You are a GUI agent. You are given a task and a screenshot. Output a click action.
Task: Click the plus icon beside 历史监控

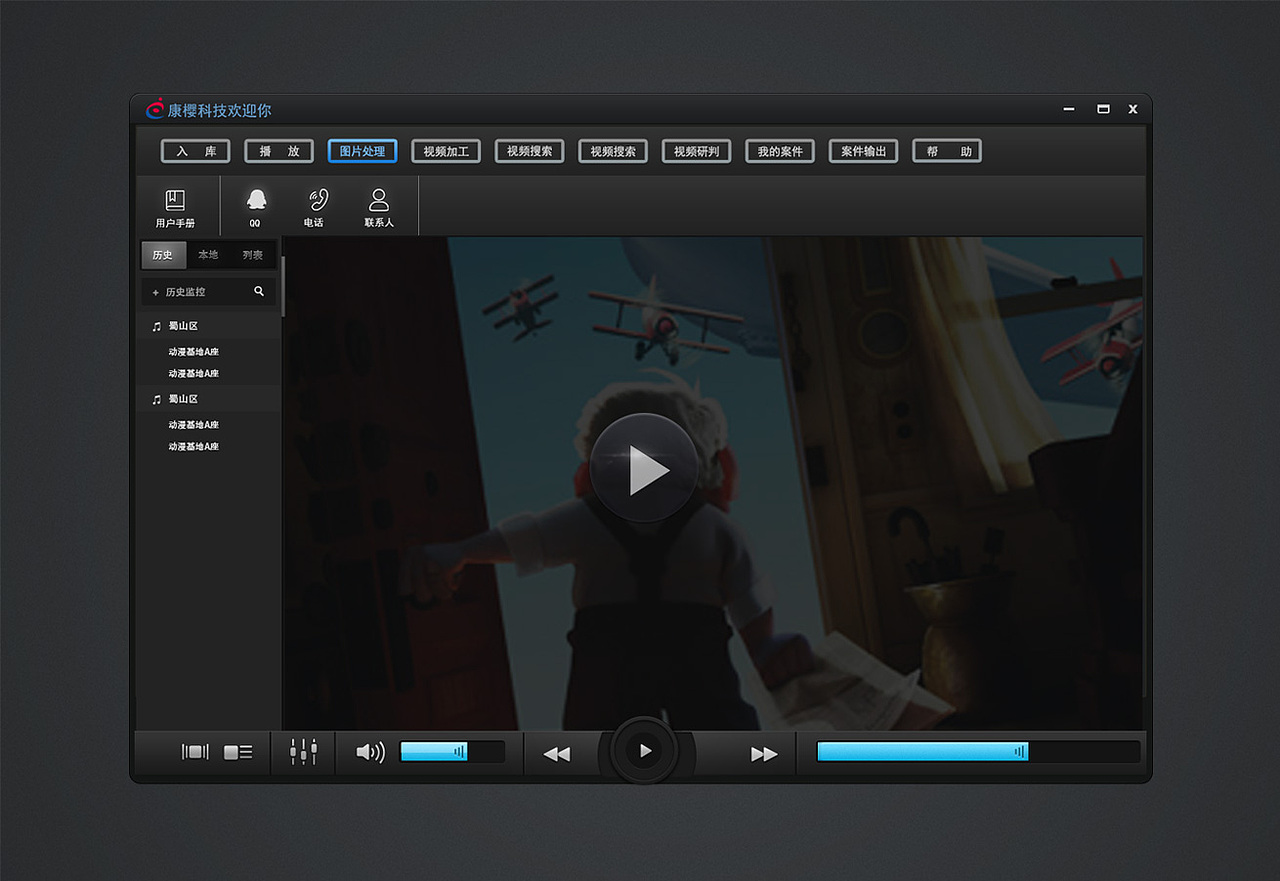point(155,292)
